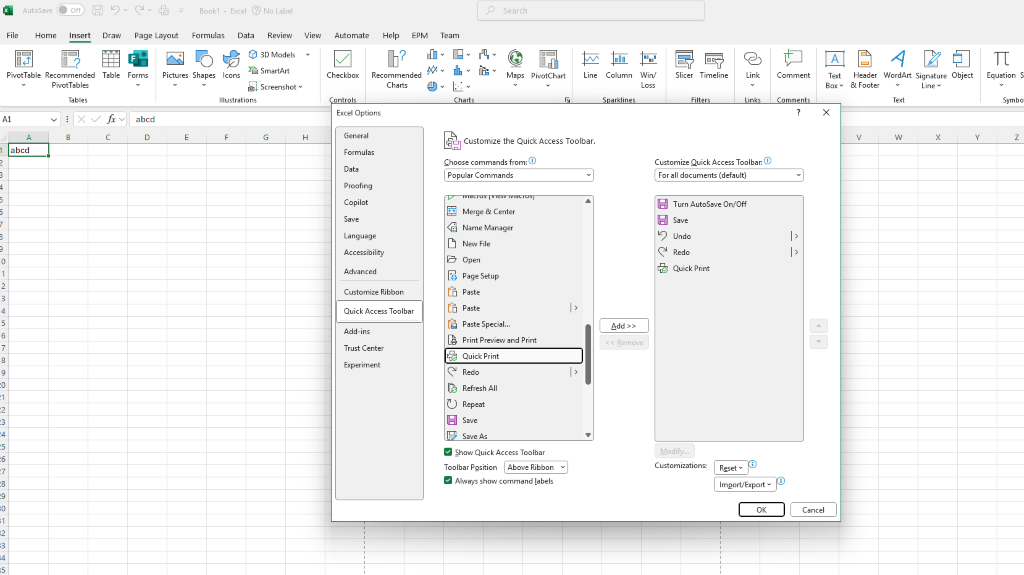The height and width of the screenshot is (575, 1024).
Task: Uncheck Show Quick Access Toolbar
Action: 448,452
